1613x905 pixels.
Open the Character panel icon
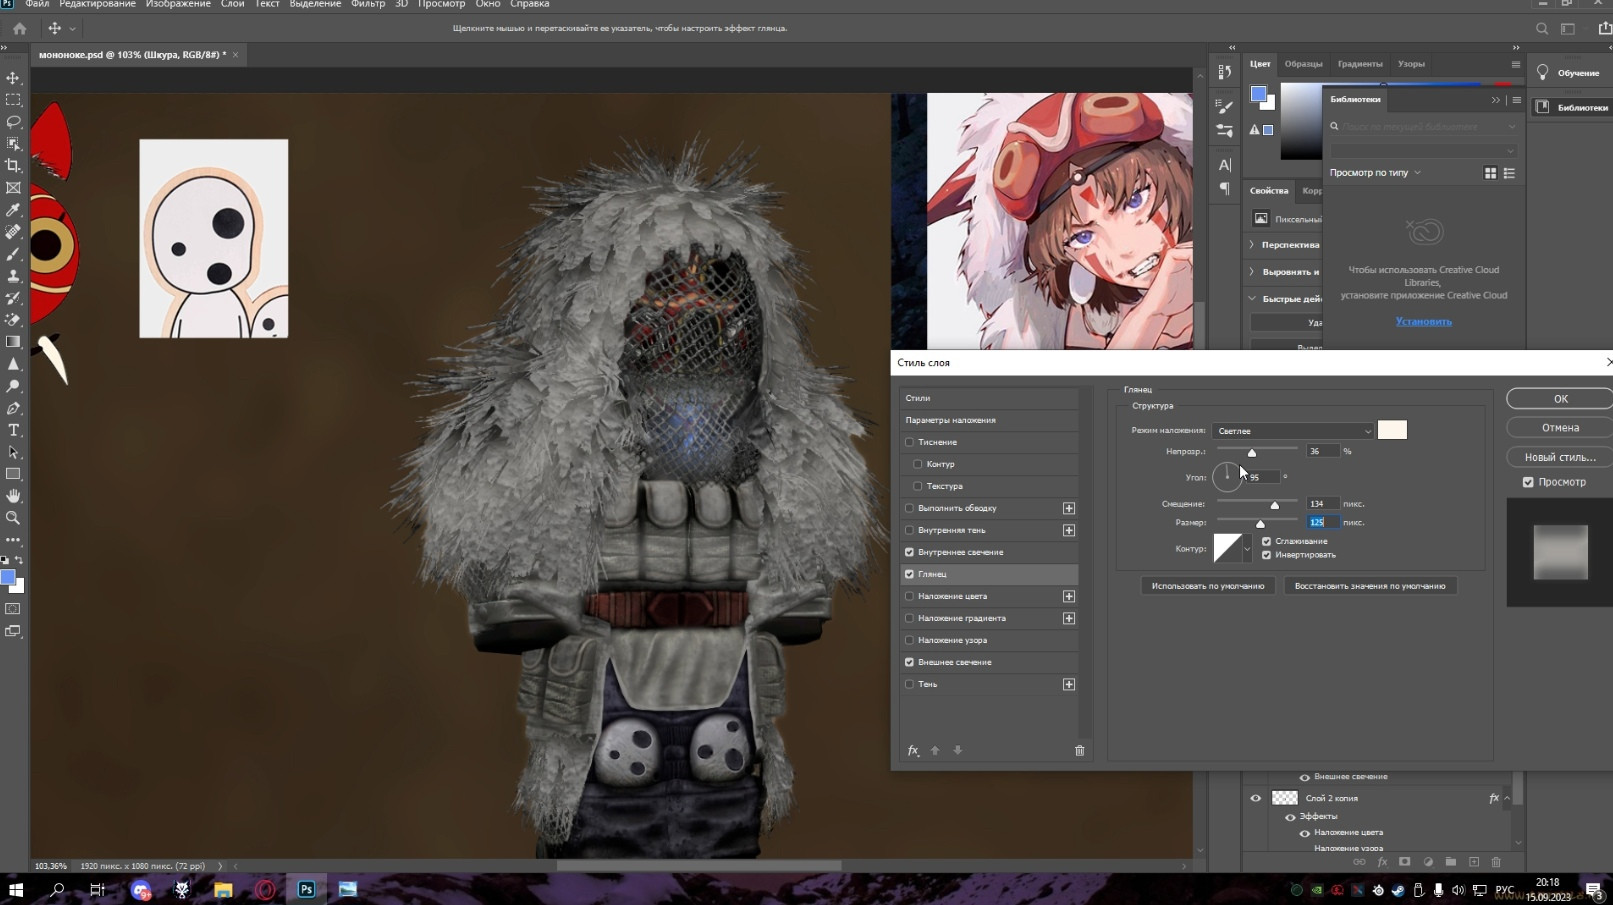[x=1225, y=165]
